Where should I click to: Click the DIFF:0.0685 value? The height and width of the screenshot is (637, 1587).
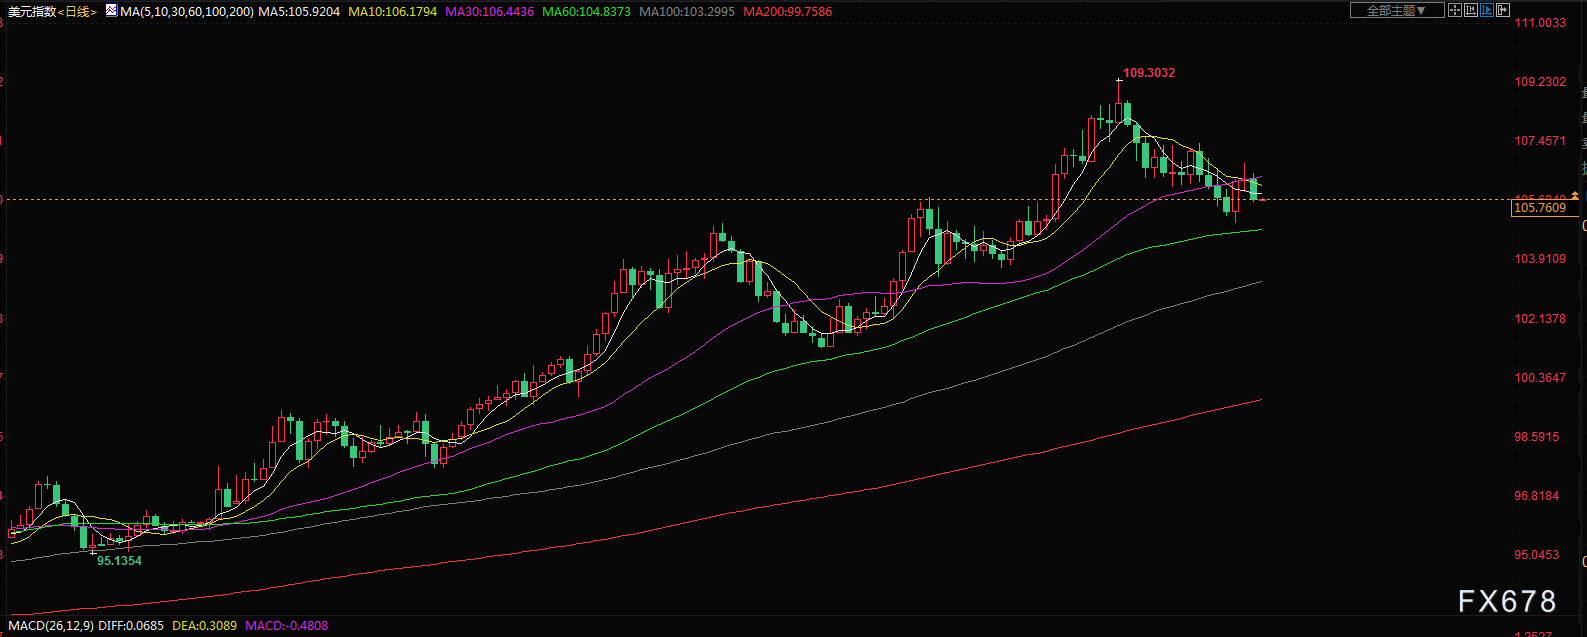coord(130,626)
